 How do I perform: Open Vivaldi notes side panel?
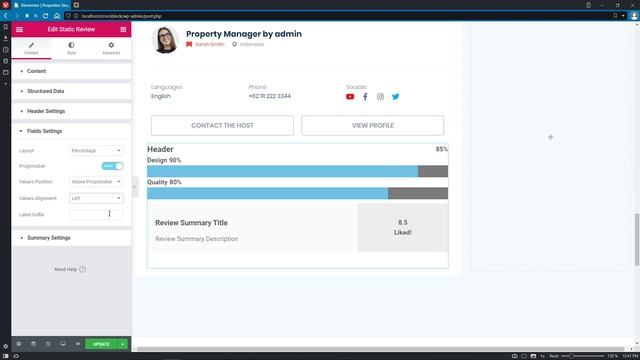coord(5,61)
